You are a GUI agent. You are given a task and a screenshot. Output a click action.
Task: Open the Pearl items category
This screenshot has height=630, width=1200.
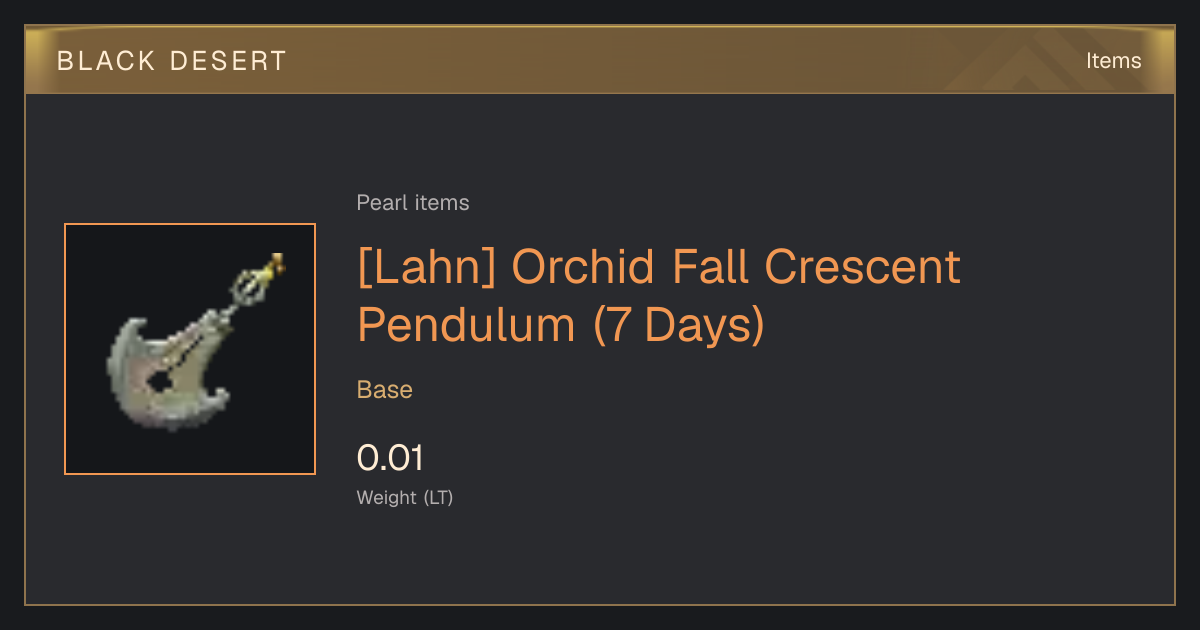pos(413,203)
